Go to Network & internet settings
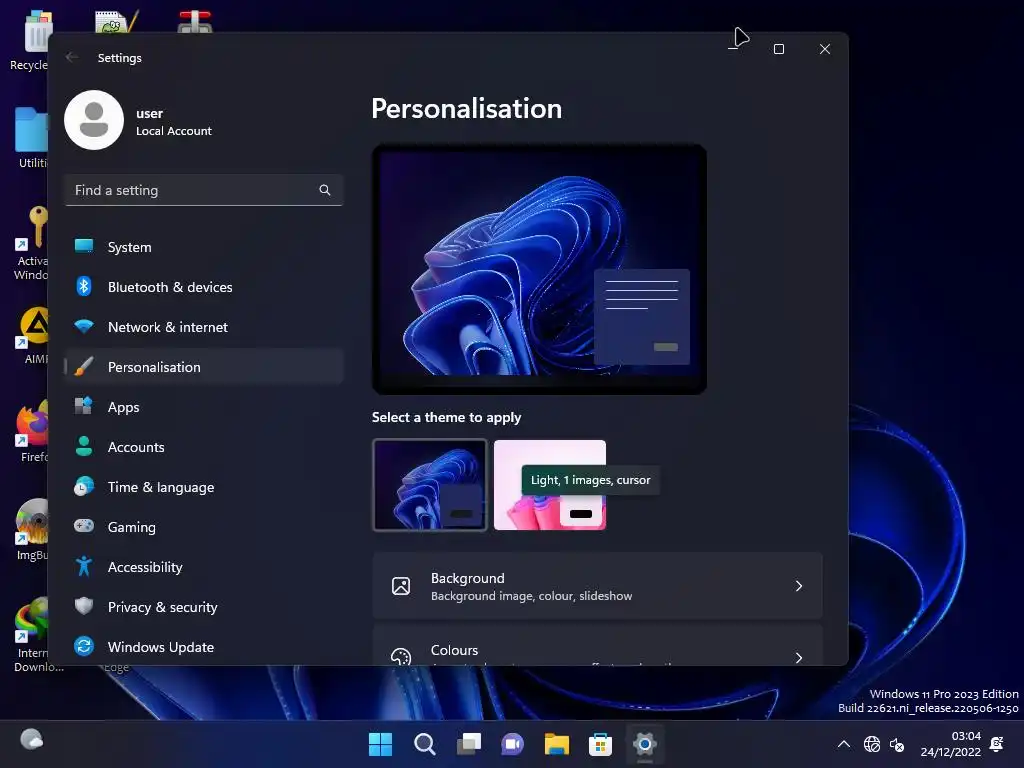 point(204,327)
